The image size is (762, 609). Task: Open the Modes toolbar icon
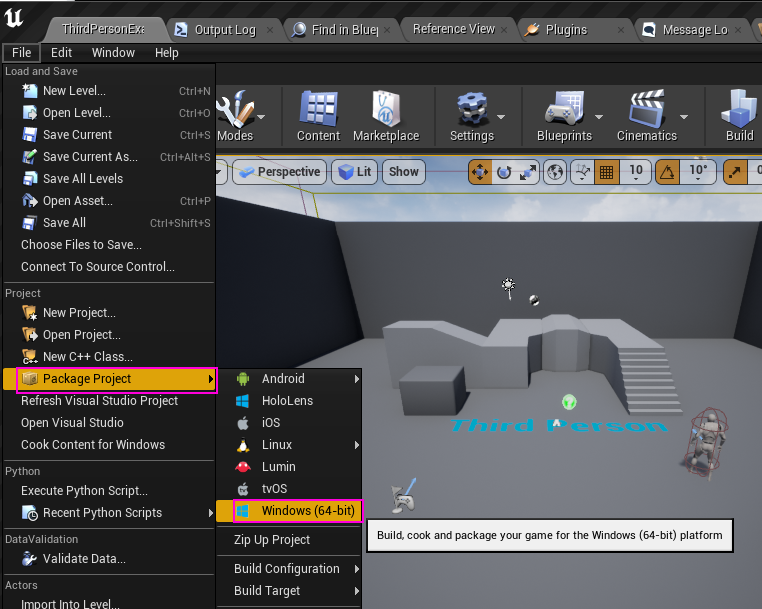(236, 116)
